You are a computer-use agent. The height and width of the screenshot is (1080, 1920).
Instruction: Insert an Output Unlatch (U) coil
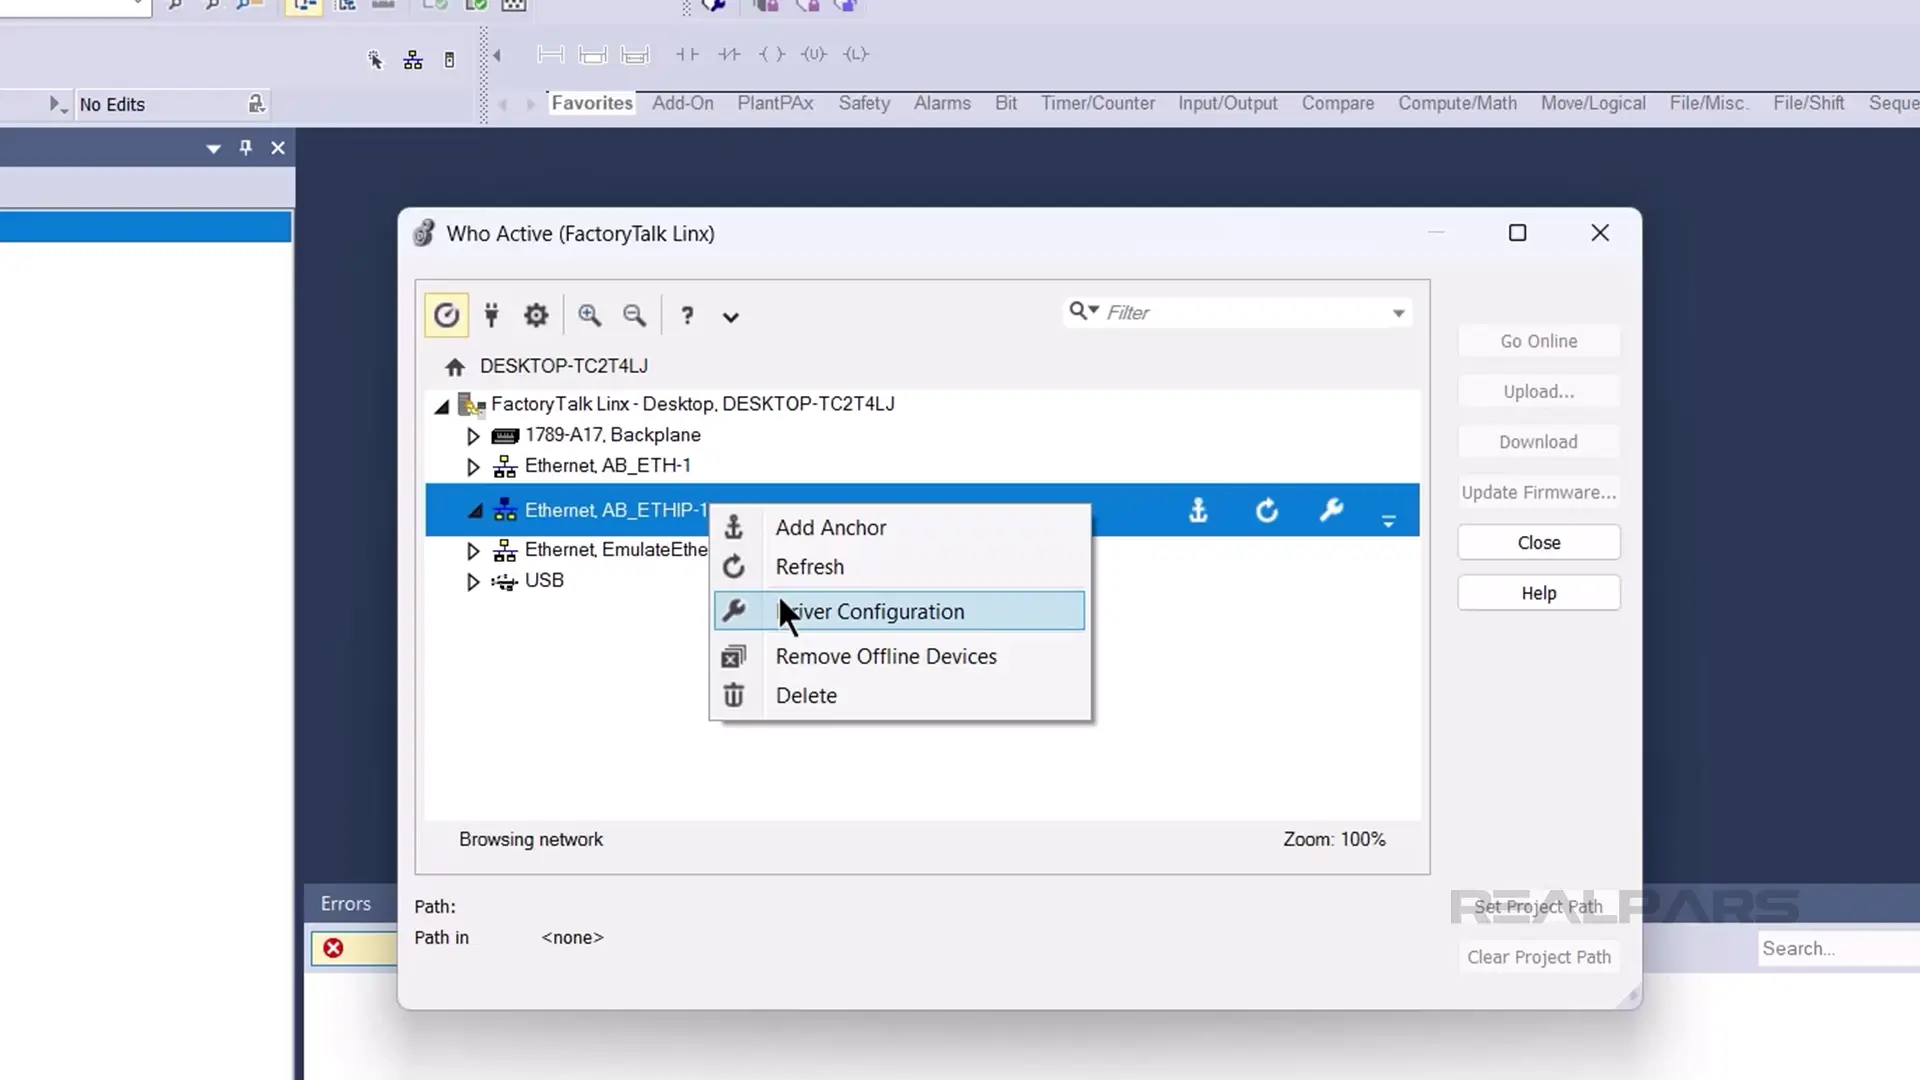pyautogui.click(x=813, y=54)
